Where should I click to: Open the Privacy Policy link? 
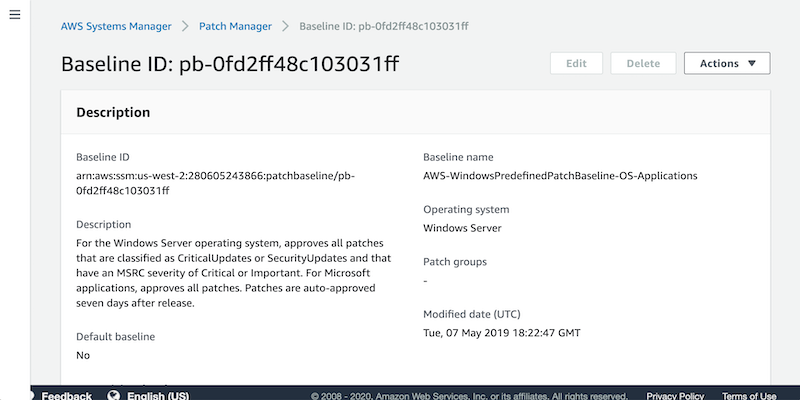[x=676, y=395]
